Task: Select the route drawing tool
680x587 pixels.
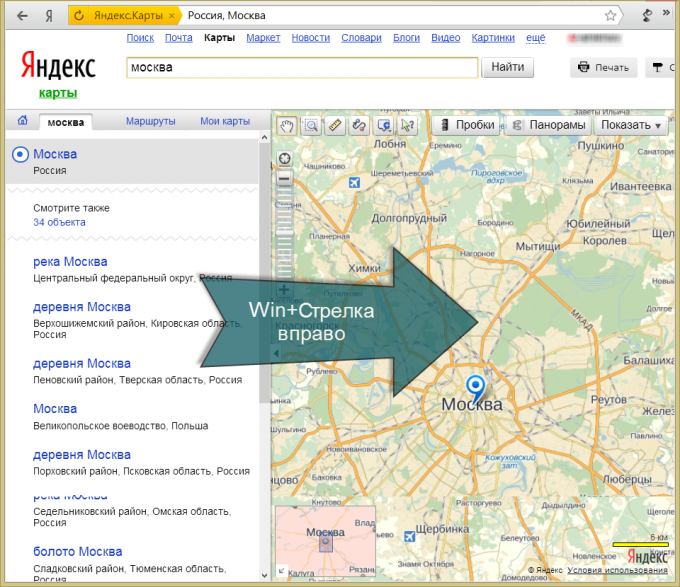Action: (359, 126)
